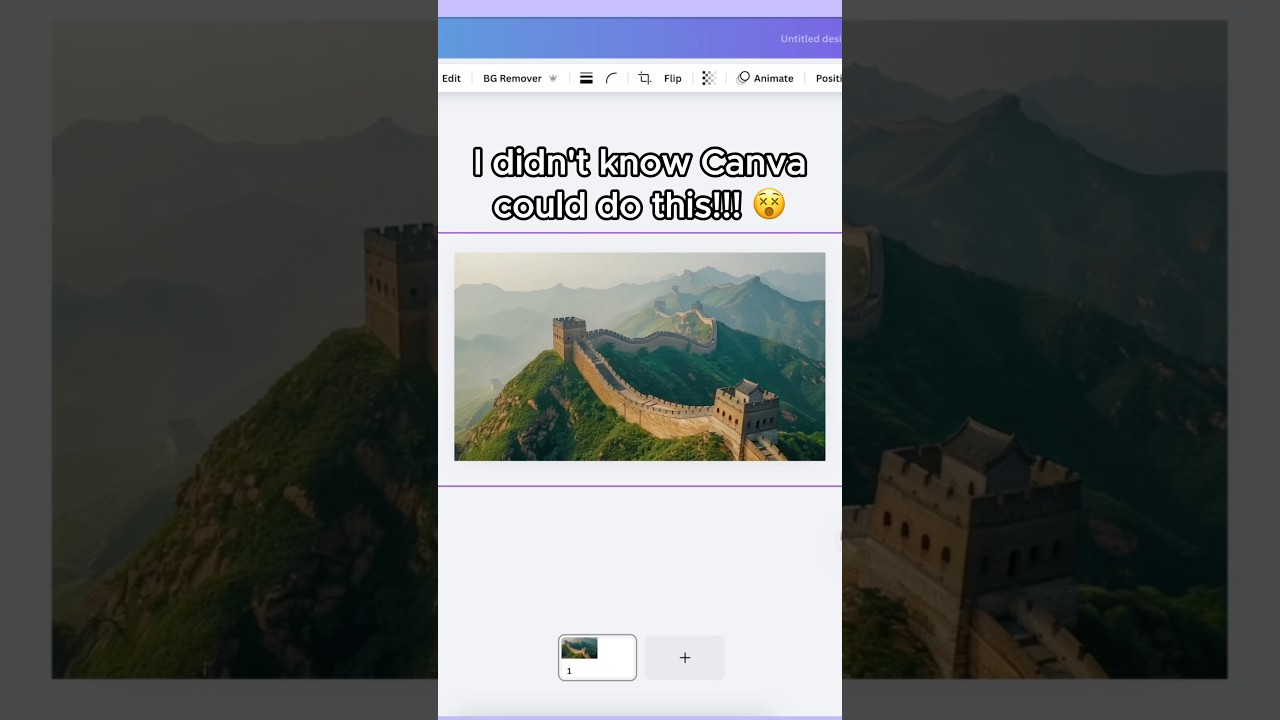The height and width of the screenshot is (720, 1280).
Task: Open the Position option
Action: 828,78
